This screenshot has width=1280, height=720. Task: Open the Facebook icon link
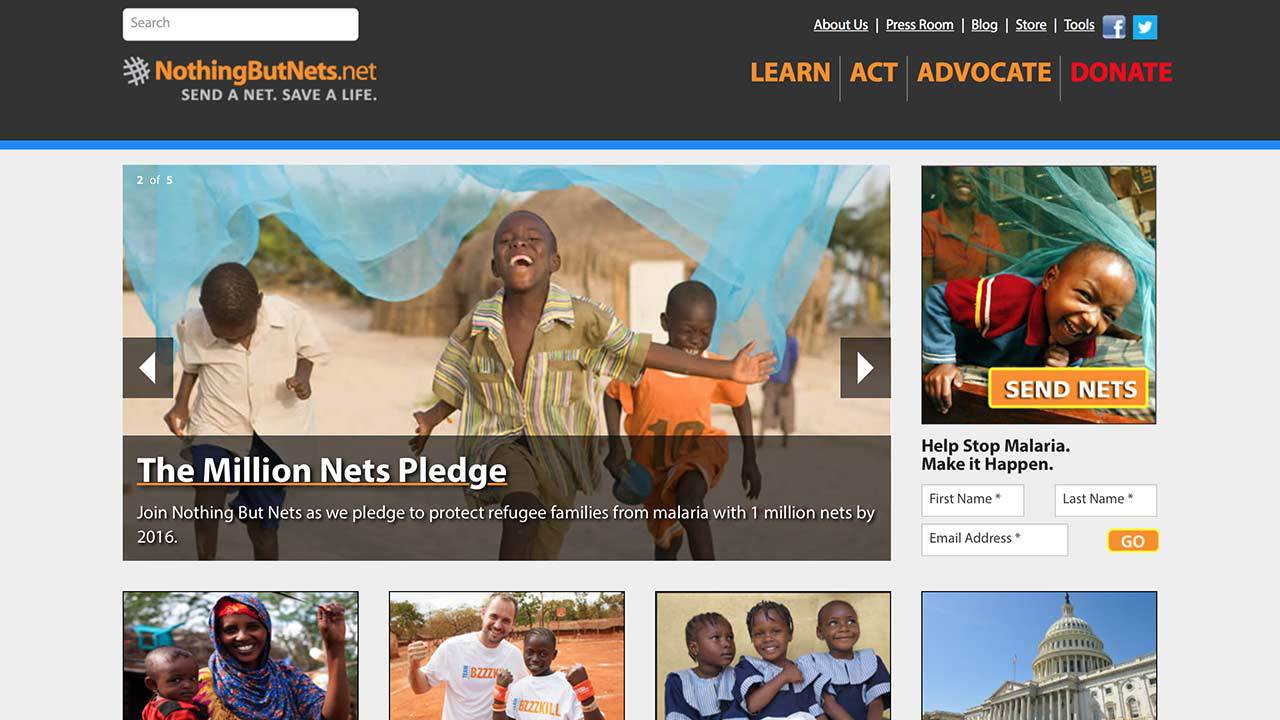click(x=1114, y=27)
